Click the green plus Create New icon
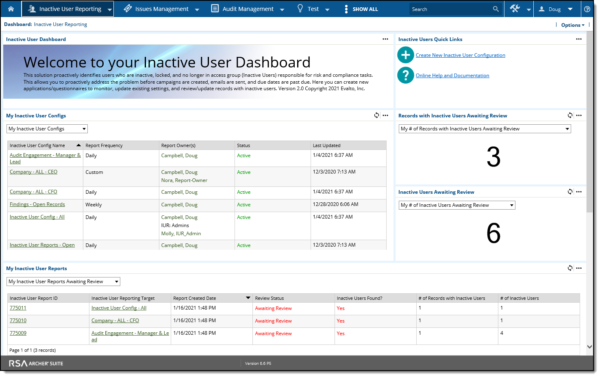600x377 pixels. 405,55
